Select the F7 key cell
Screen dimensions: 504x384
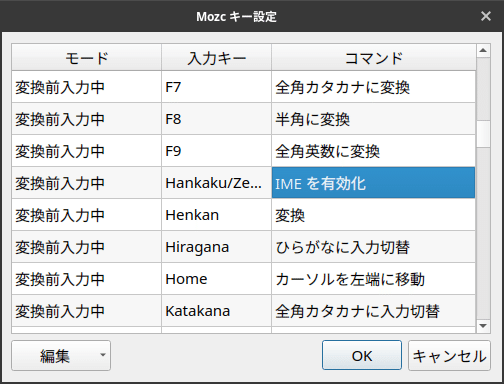click(x=217, y=87)
